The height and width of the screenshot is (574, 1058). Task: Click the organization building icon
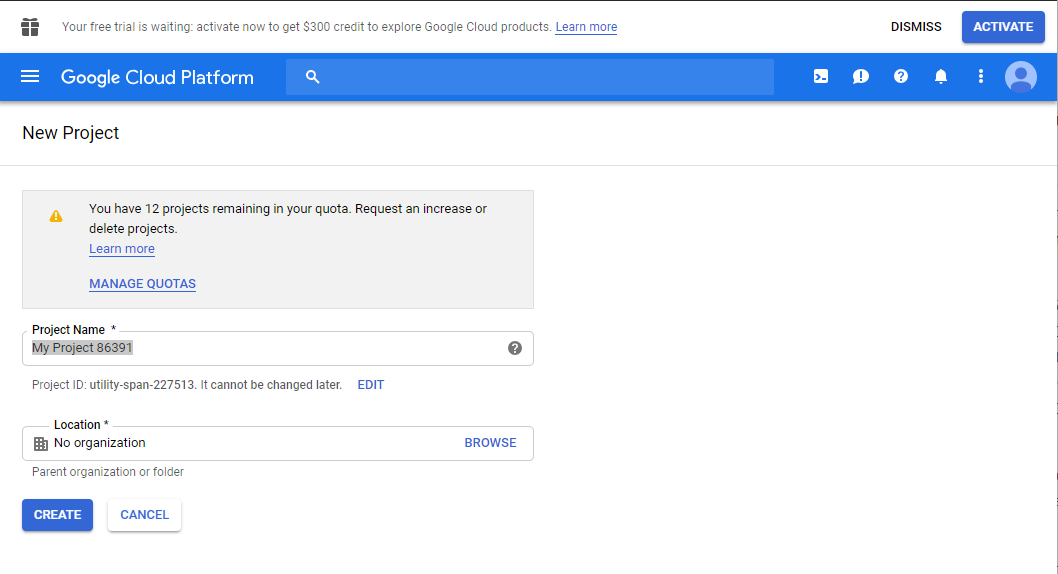41,444
